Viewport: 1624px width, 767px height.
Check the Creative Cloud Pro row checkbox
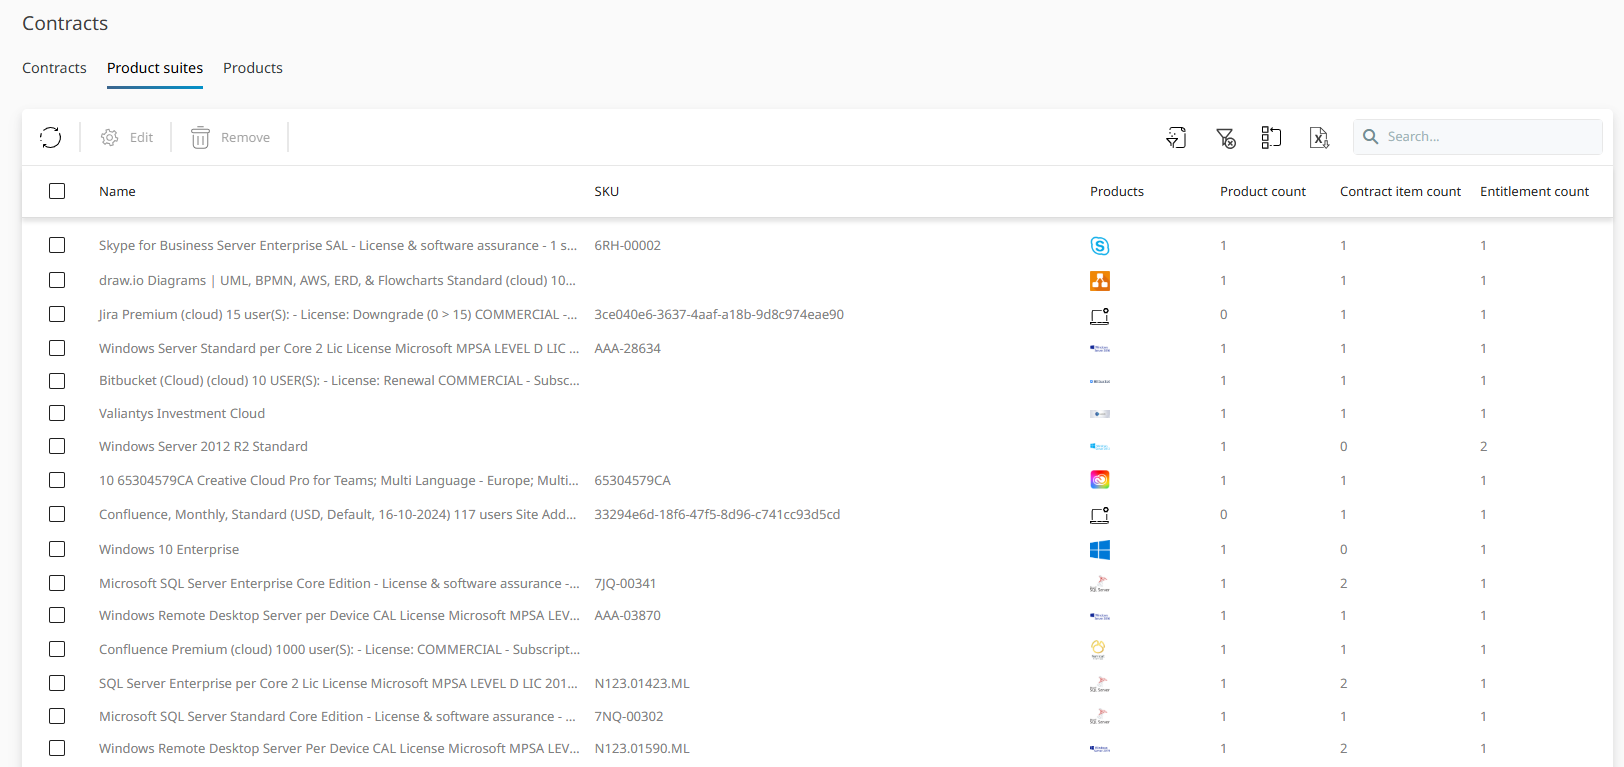[x=57, y=480]
